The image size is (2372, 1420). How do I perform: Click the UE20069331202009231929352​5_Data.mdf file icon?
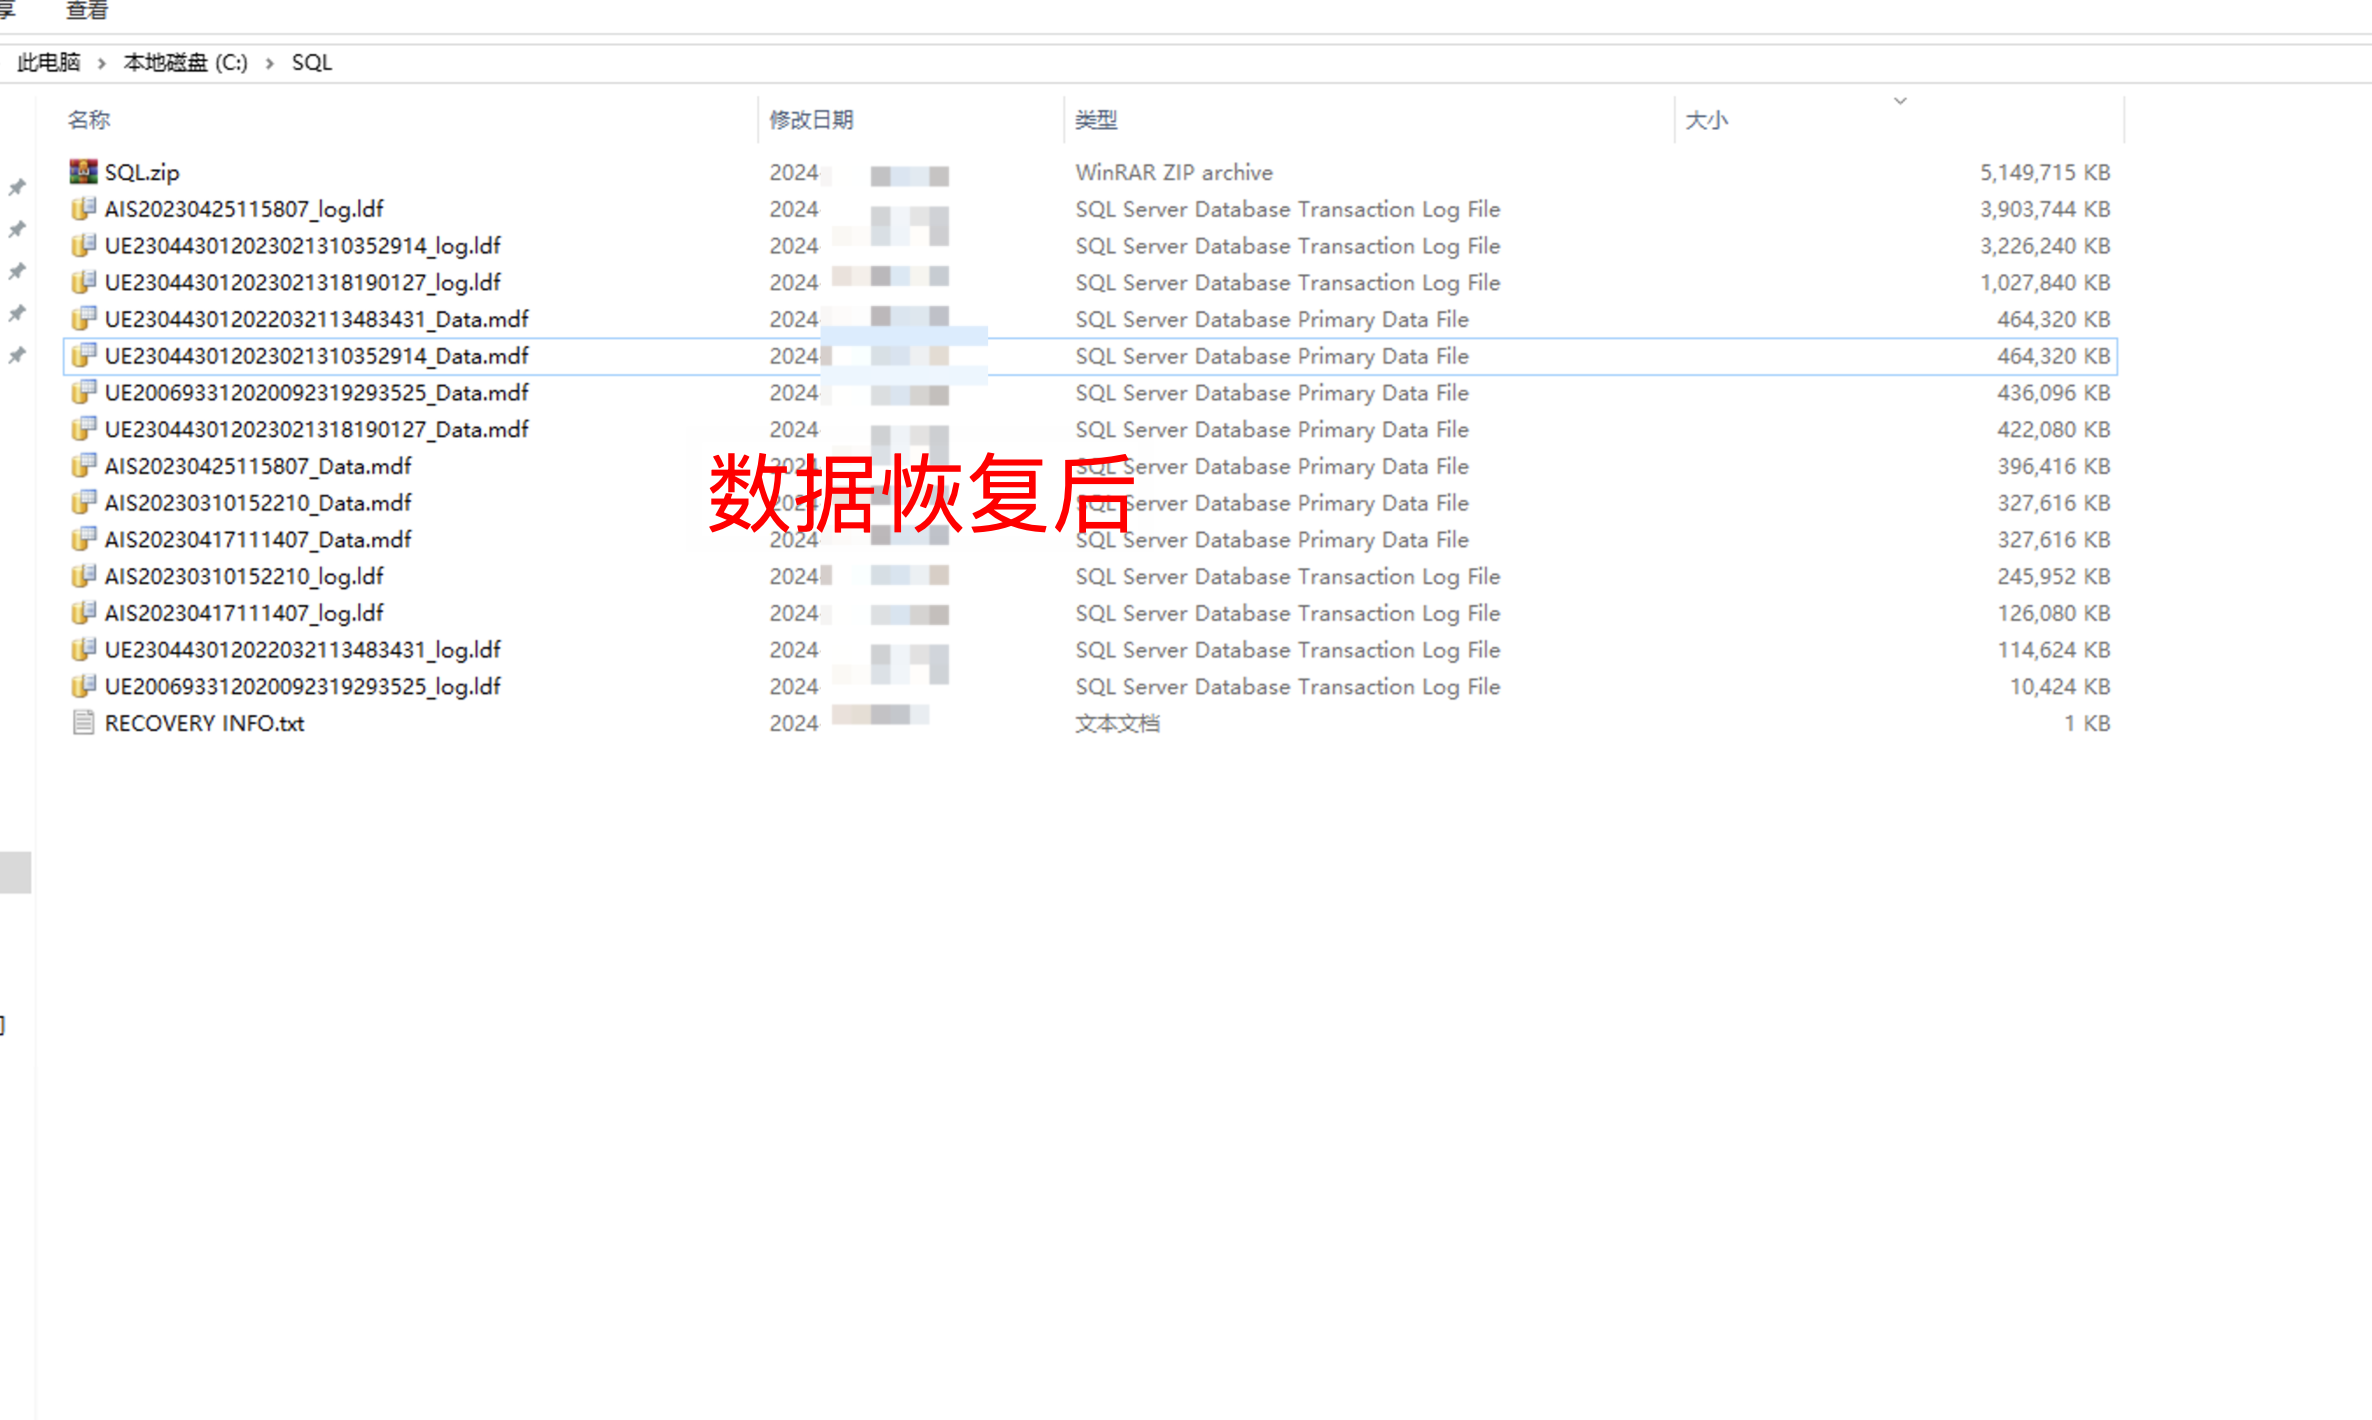(x=83, y=393)
